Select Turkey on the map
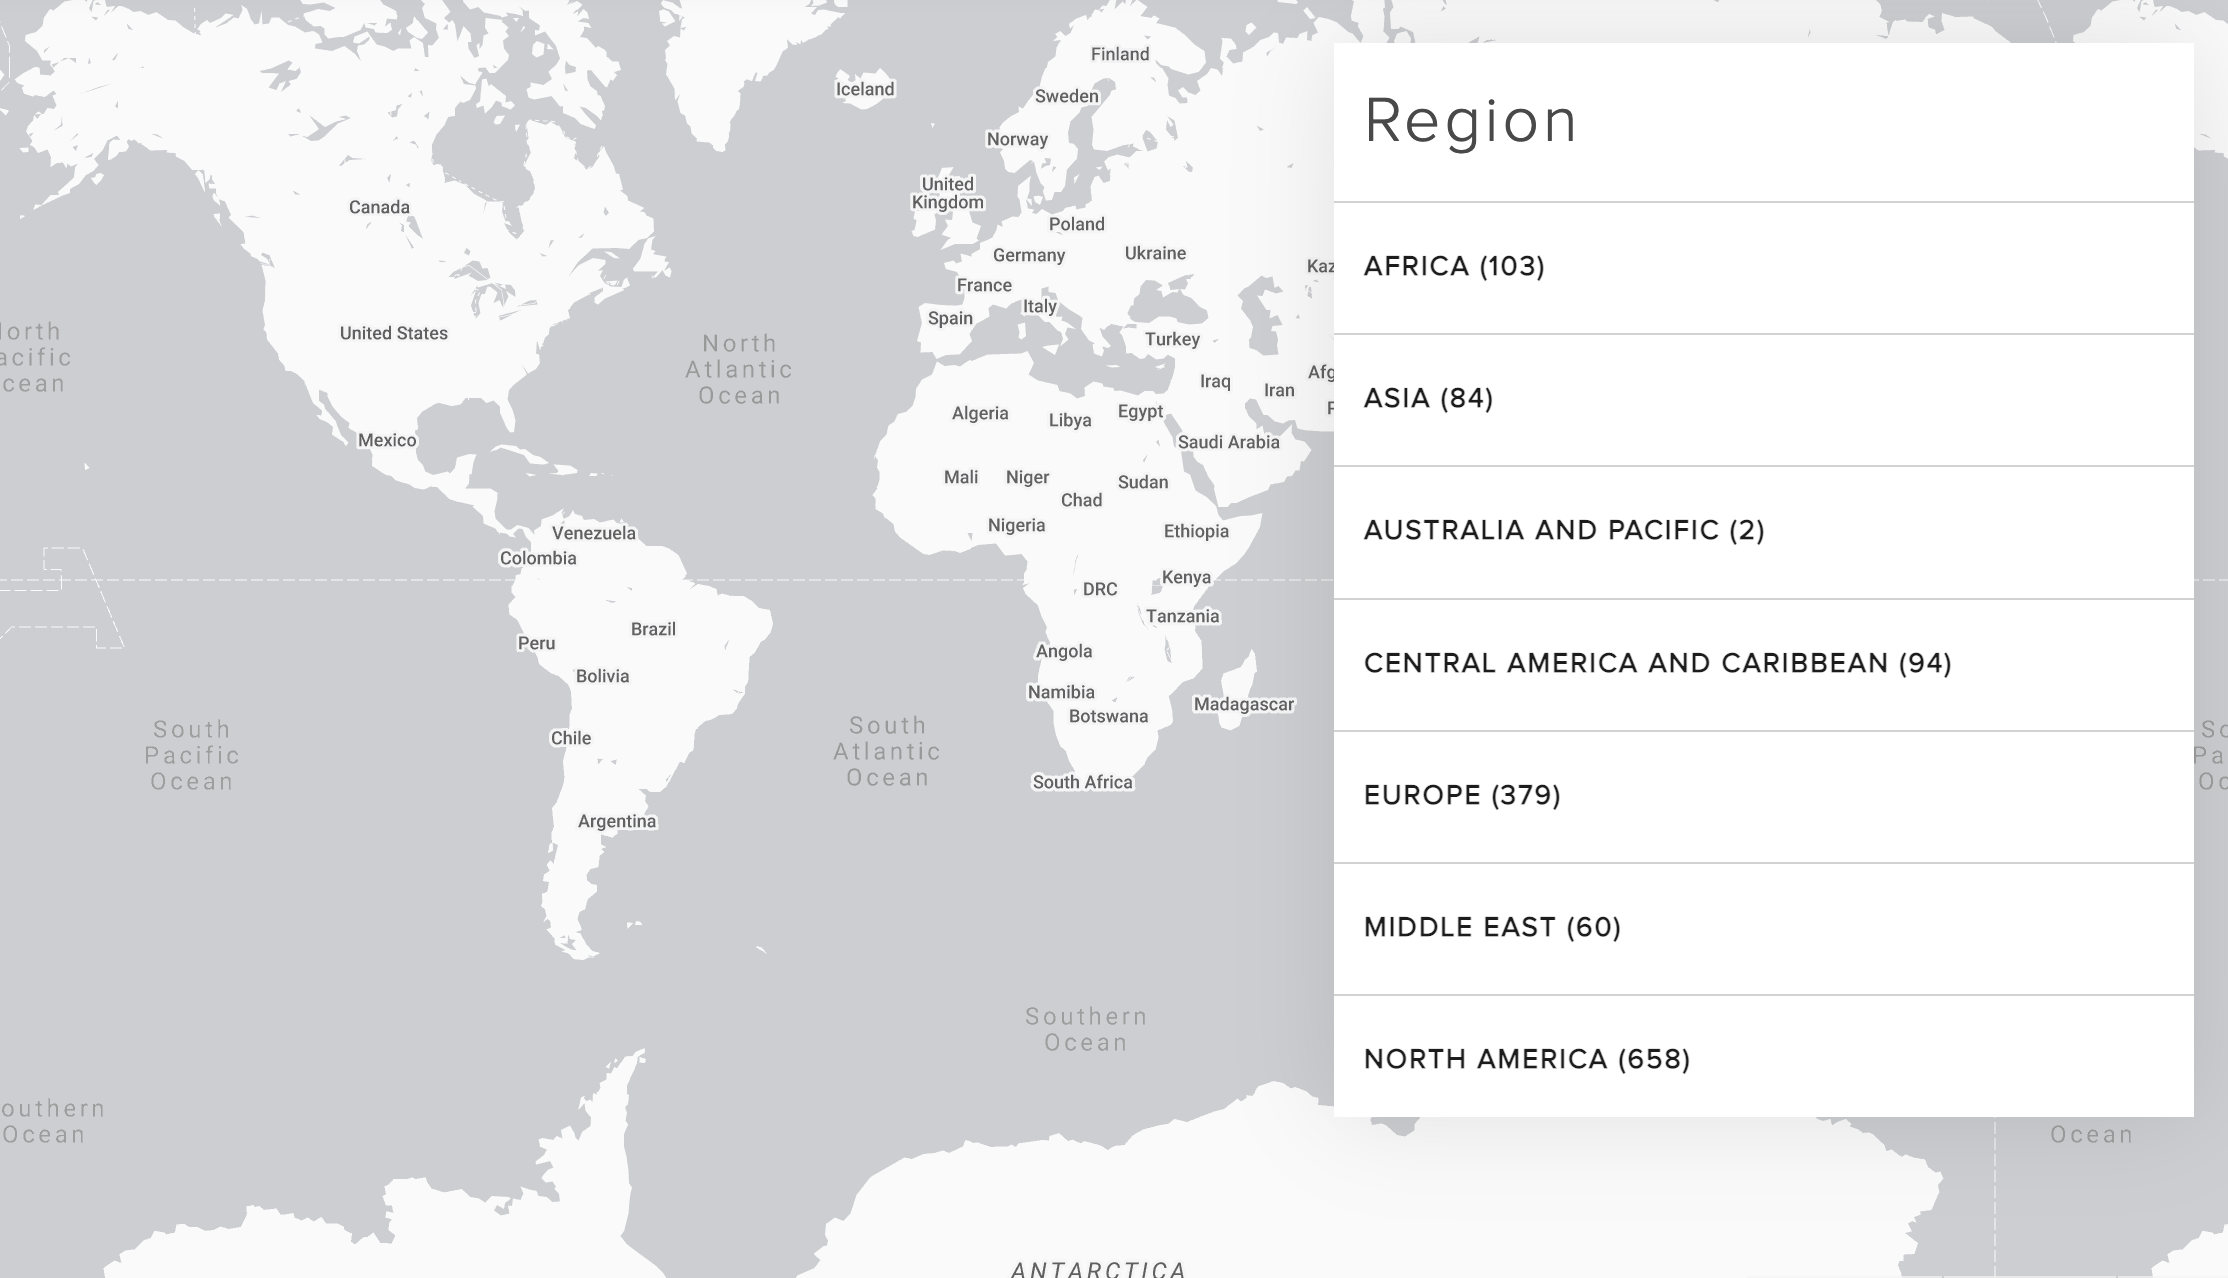 click(1172, 339)
